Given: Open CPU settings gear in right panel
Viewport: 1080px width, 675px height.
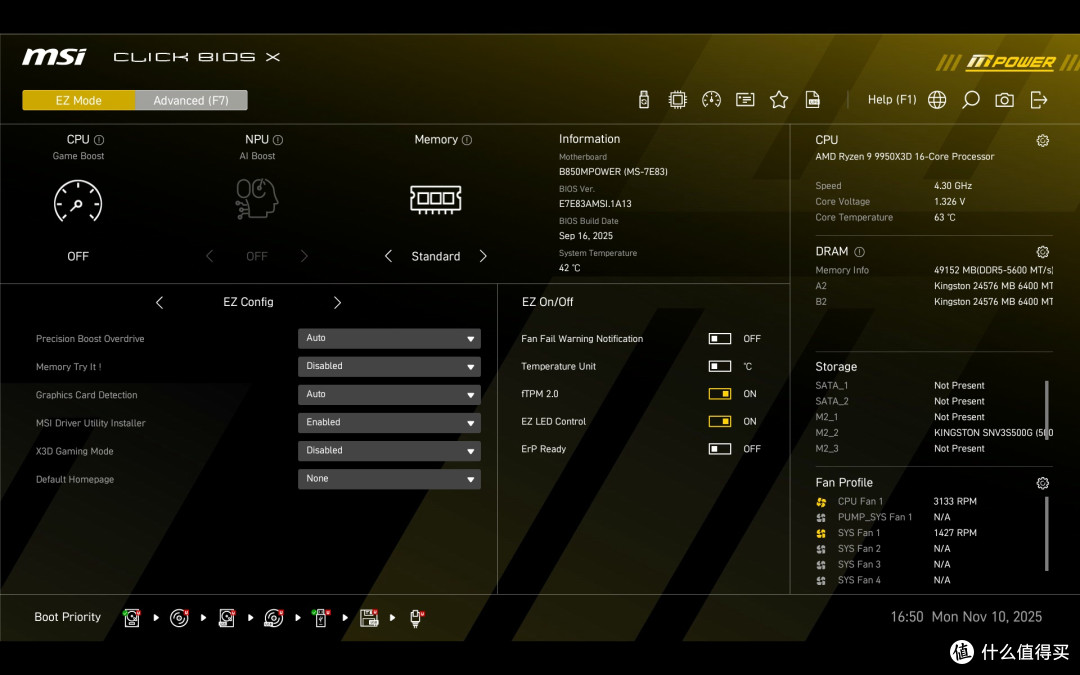Looking at the screenshot, I should 1043,141.
